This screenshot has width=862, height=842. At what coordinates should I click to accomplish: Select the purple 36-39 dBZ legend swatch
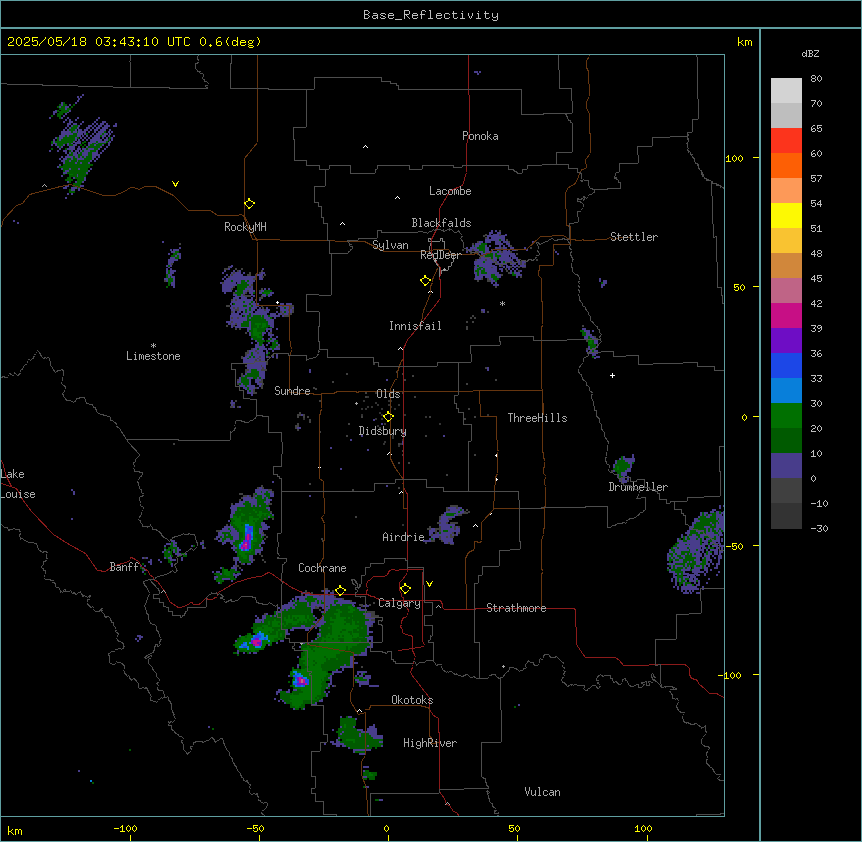(786, 341)
